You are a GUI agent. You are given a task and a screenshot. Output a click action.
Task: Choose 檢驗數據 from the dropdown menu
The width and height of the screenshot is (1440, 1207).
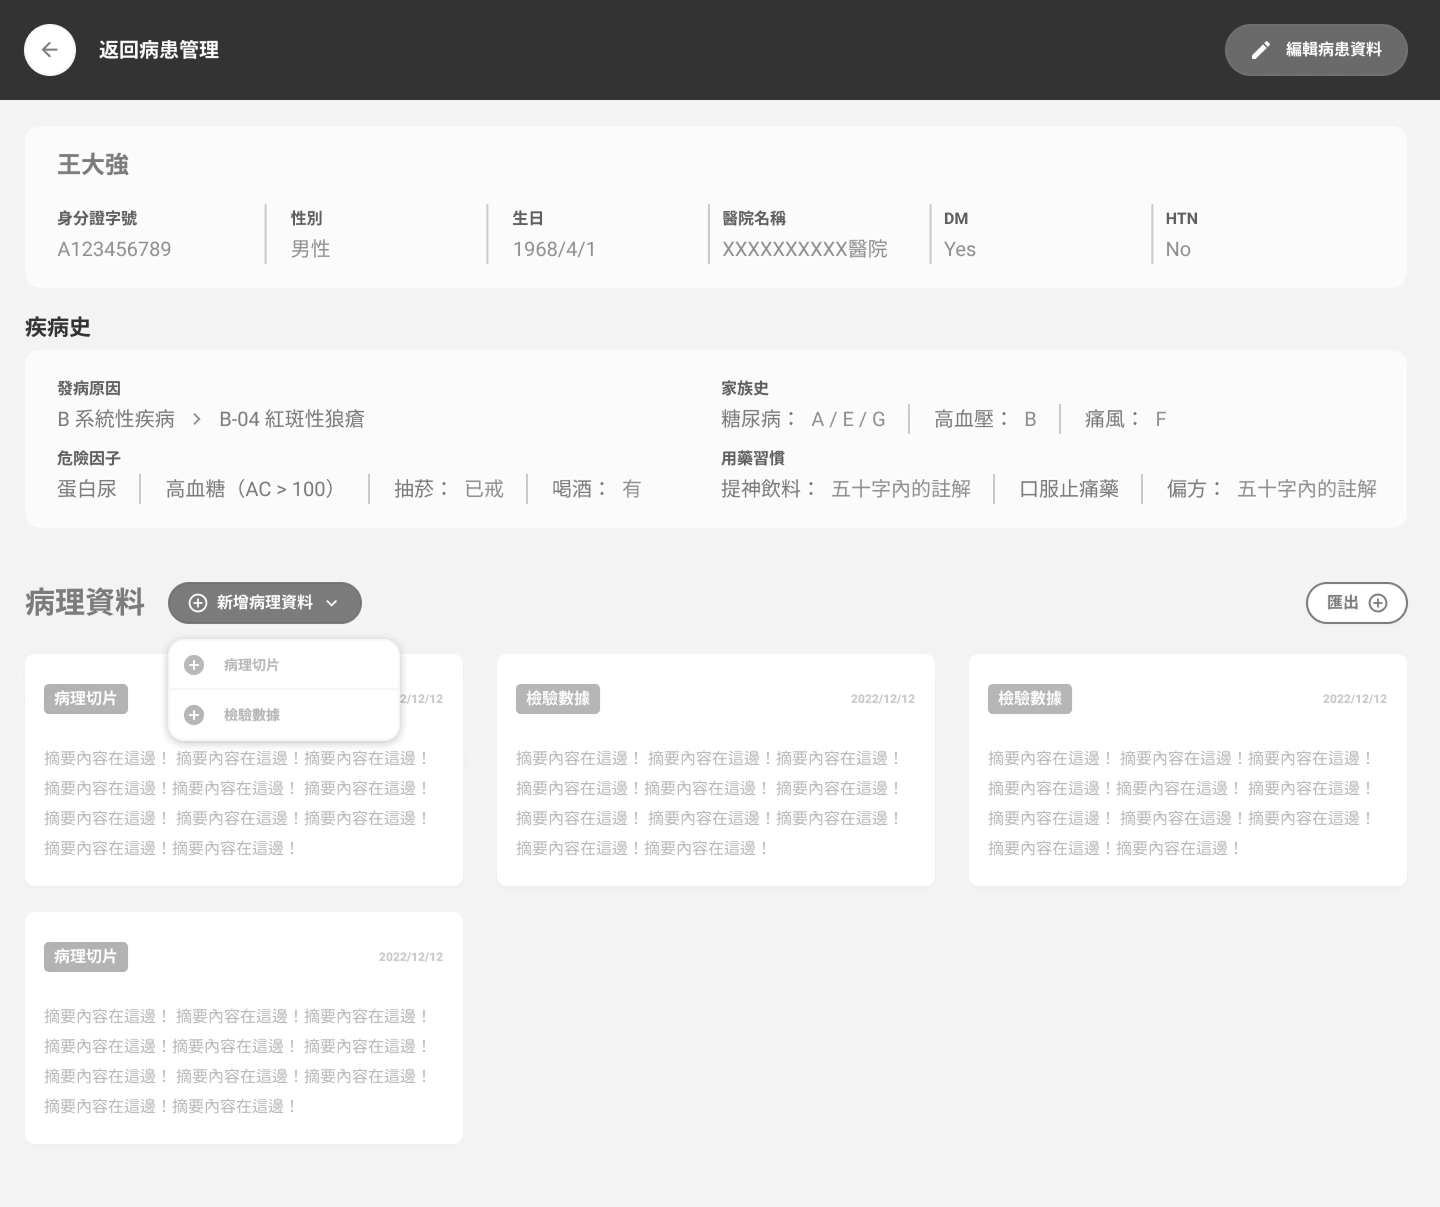(252, 715)
